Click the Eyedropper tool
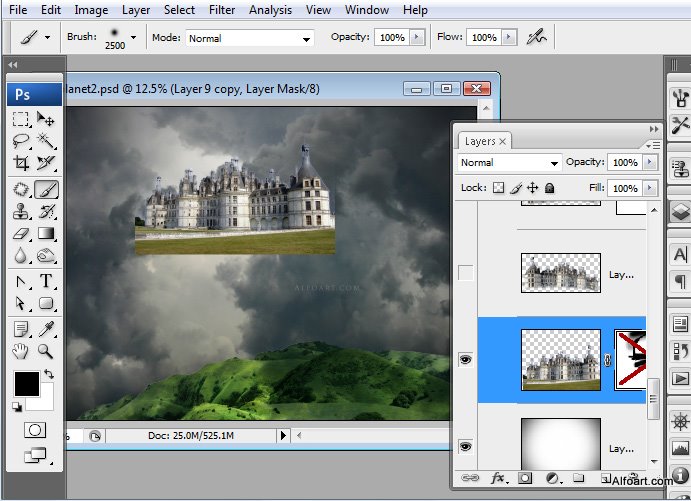Viewport: 691px width, 501px height. pyautogui.click(x=46, y=328)
